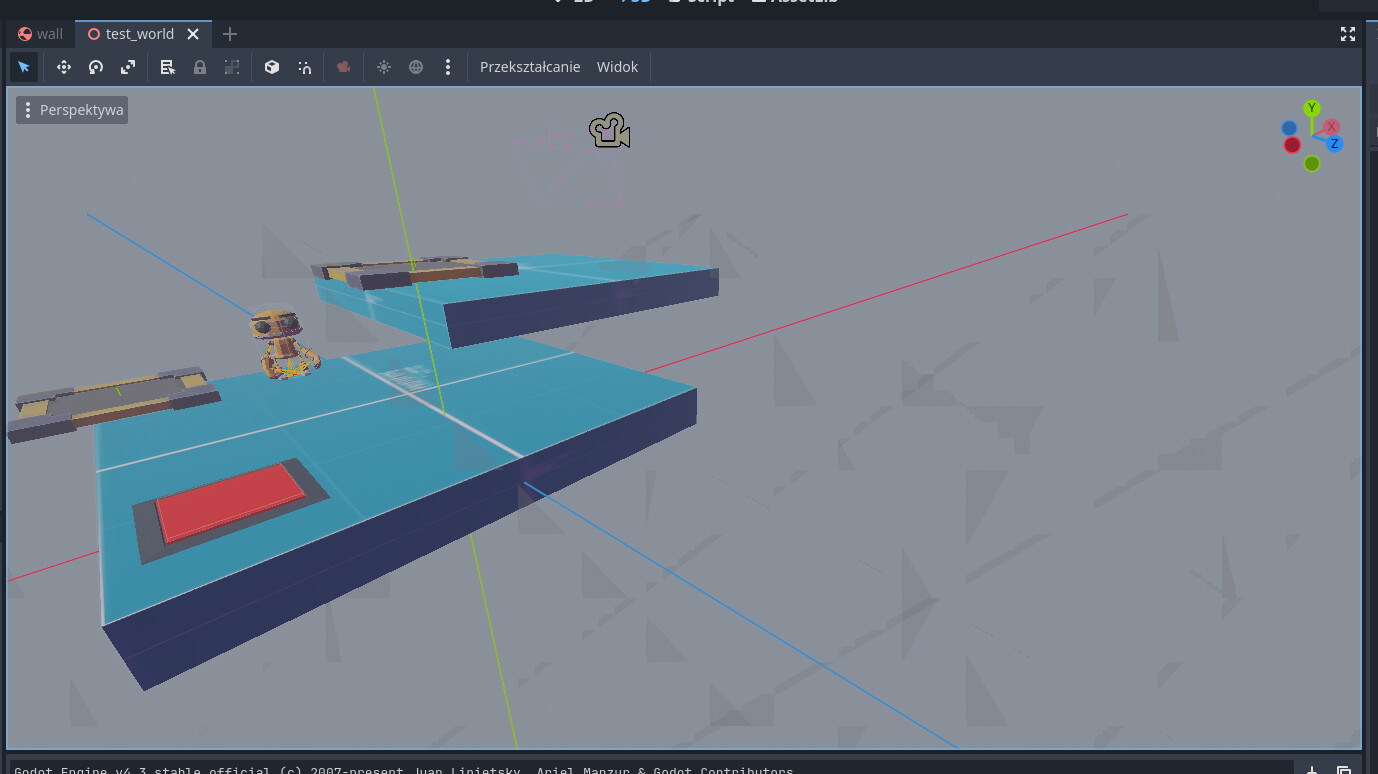The image size is (1378, 774).
Task: Open sun and environment settings three-dot menu
Action: [448, 67]
